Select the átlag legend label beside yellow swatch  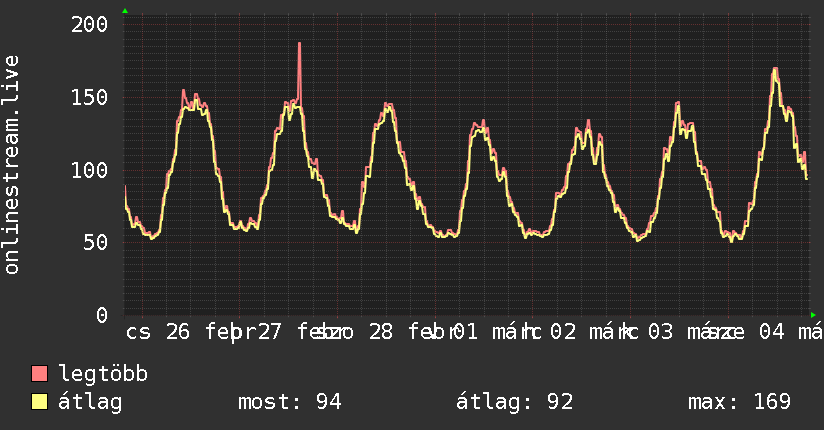[x=90, y=402]
